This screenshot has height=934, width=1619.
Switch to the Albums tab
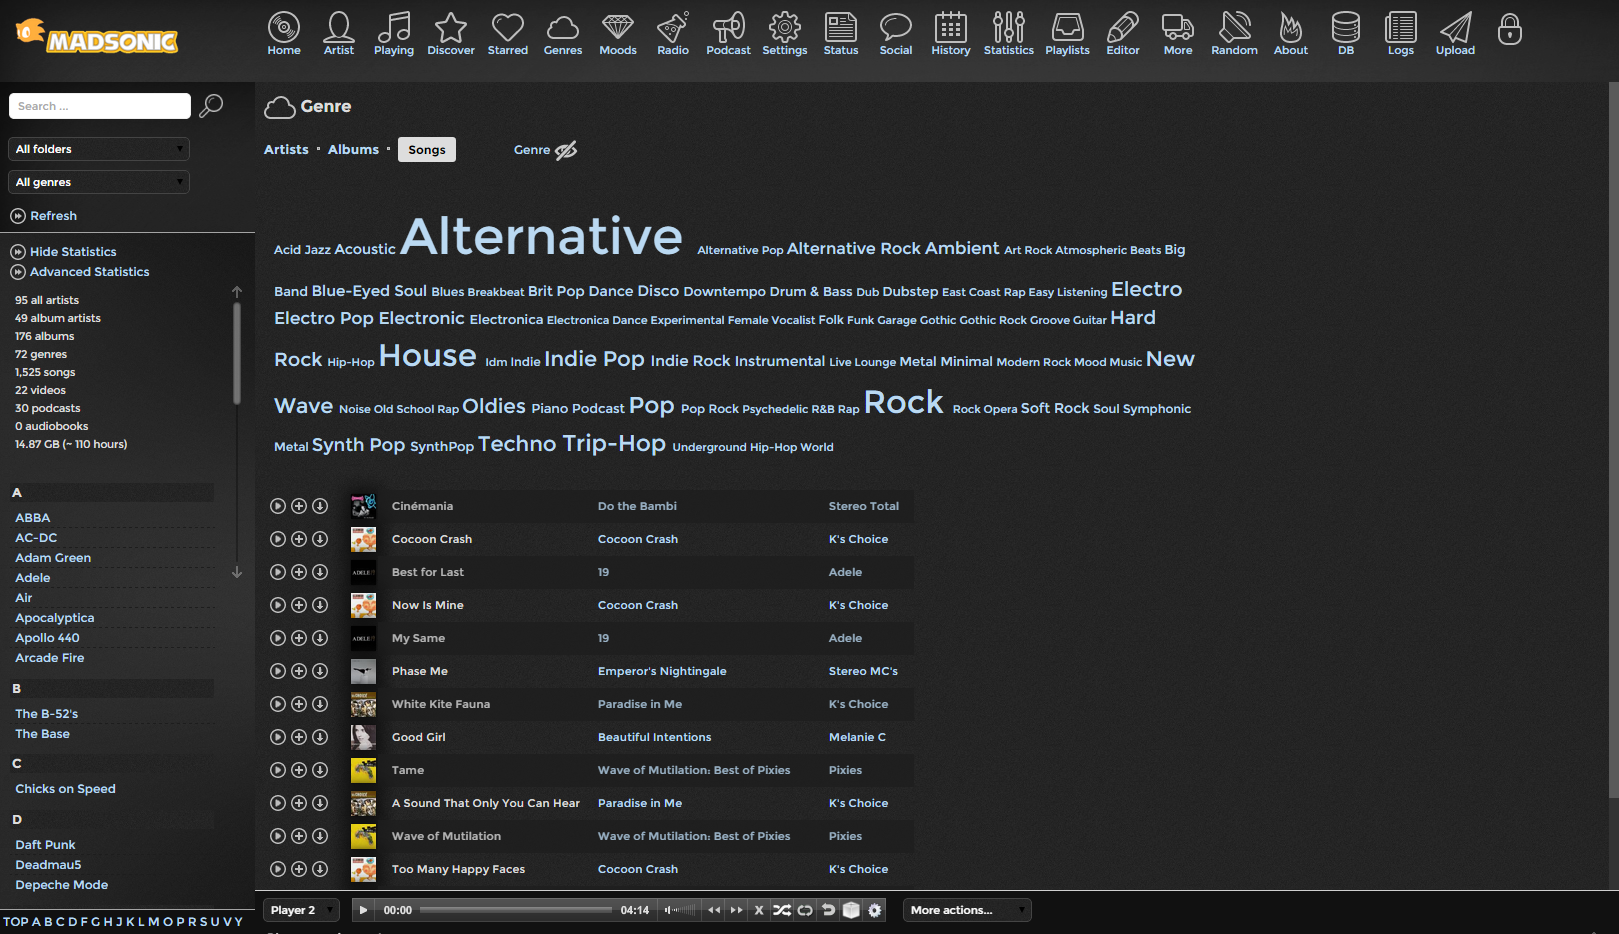(x=354, y=150)
